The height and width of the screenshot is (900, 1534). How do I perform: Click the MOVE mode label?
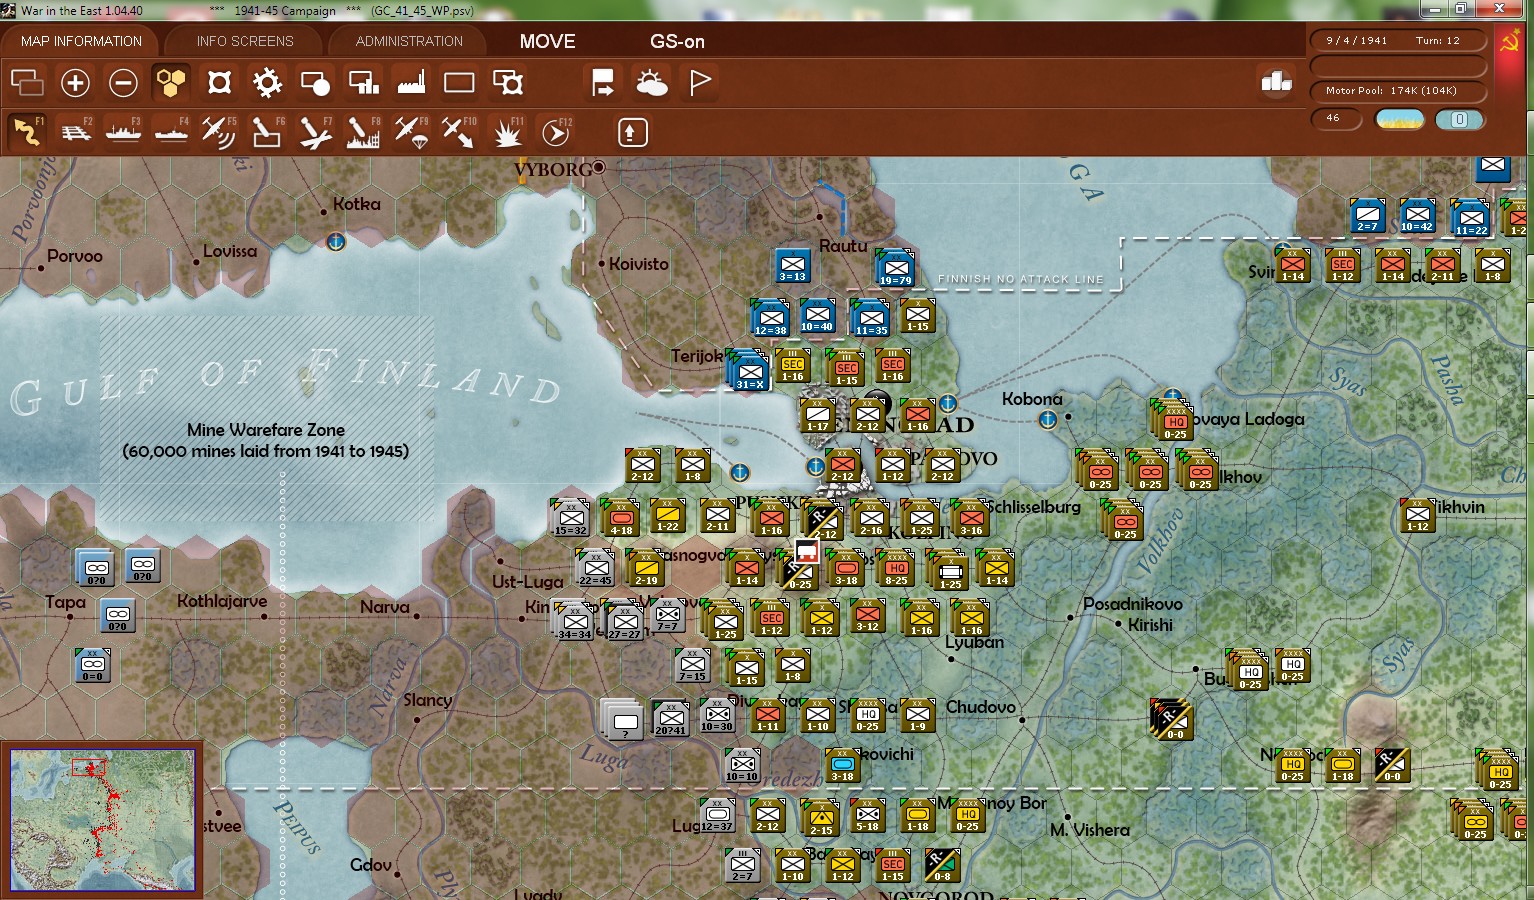[x=547, y=41]
